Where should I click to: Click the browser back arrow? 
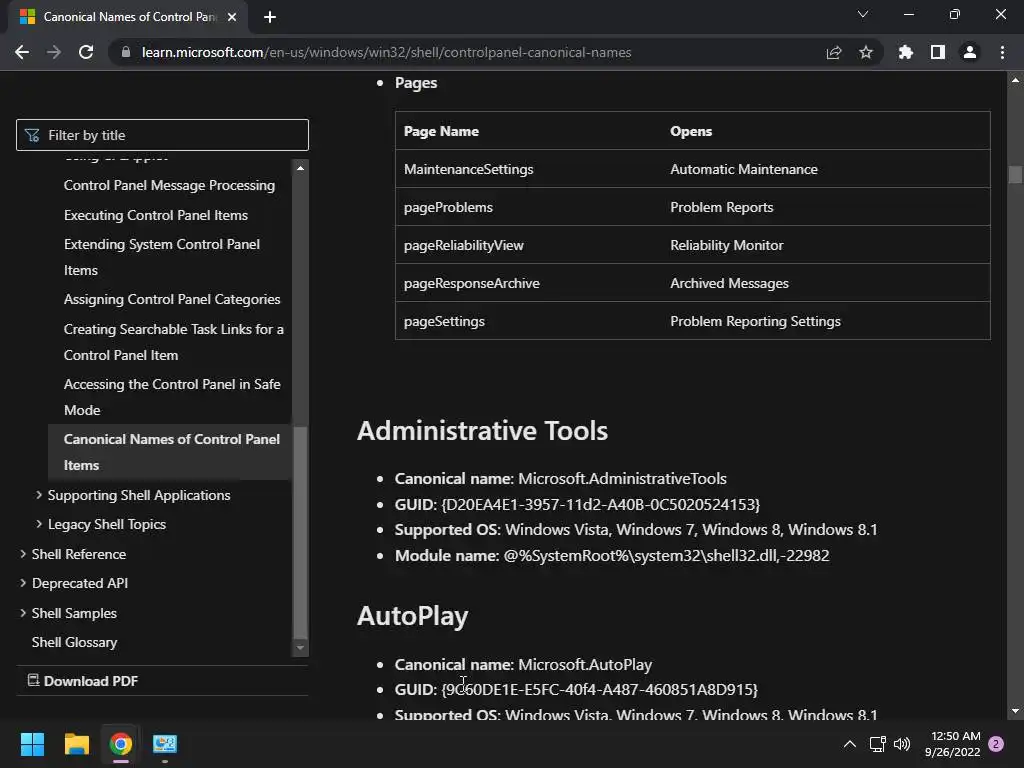click(22, 52)
